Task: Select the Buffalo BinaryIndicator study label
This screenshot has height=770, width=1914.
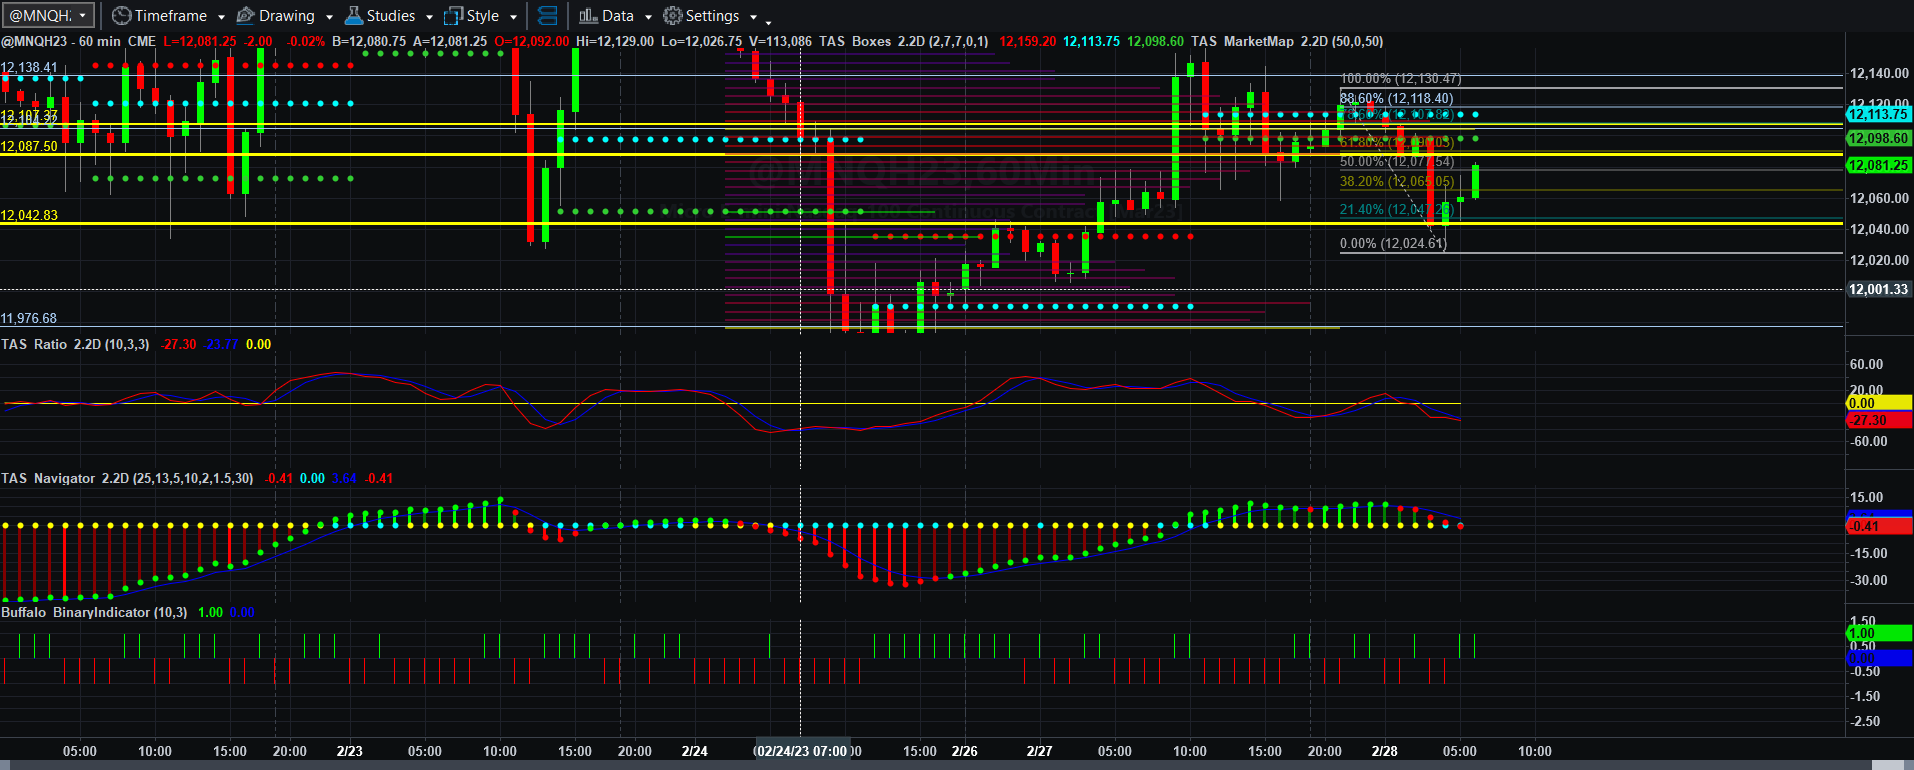Action: [x=94, y=612]
